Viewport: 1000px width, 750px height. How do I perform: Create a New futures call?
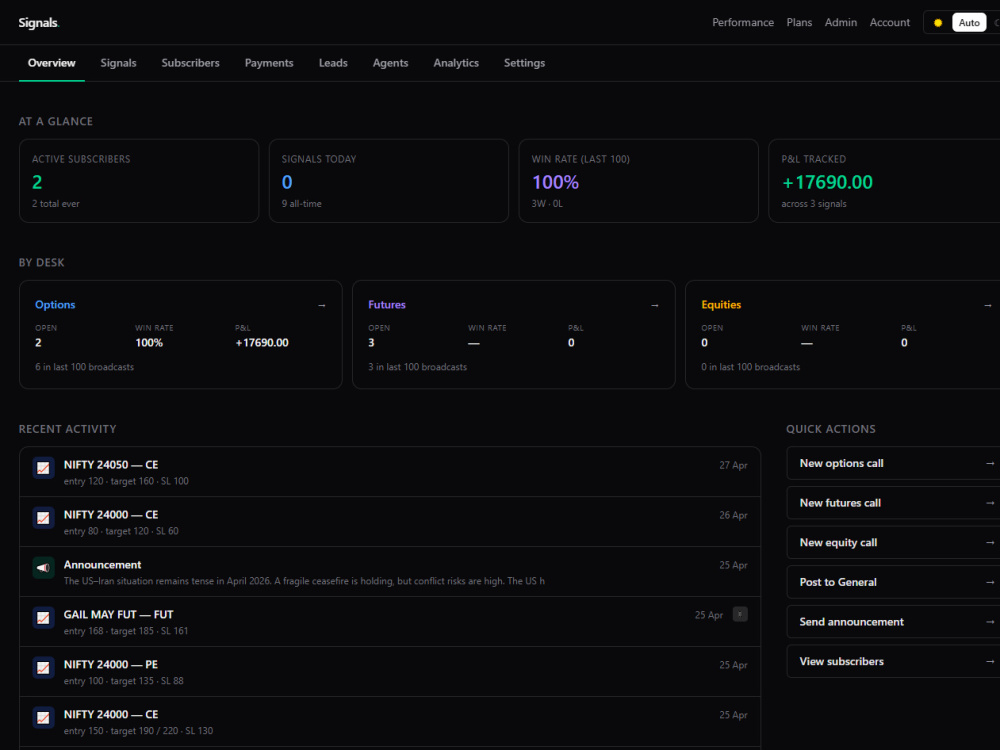coord(893,503)
